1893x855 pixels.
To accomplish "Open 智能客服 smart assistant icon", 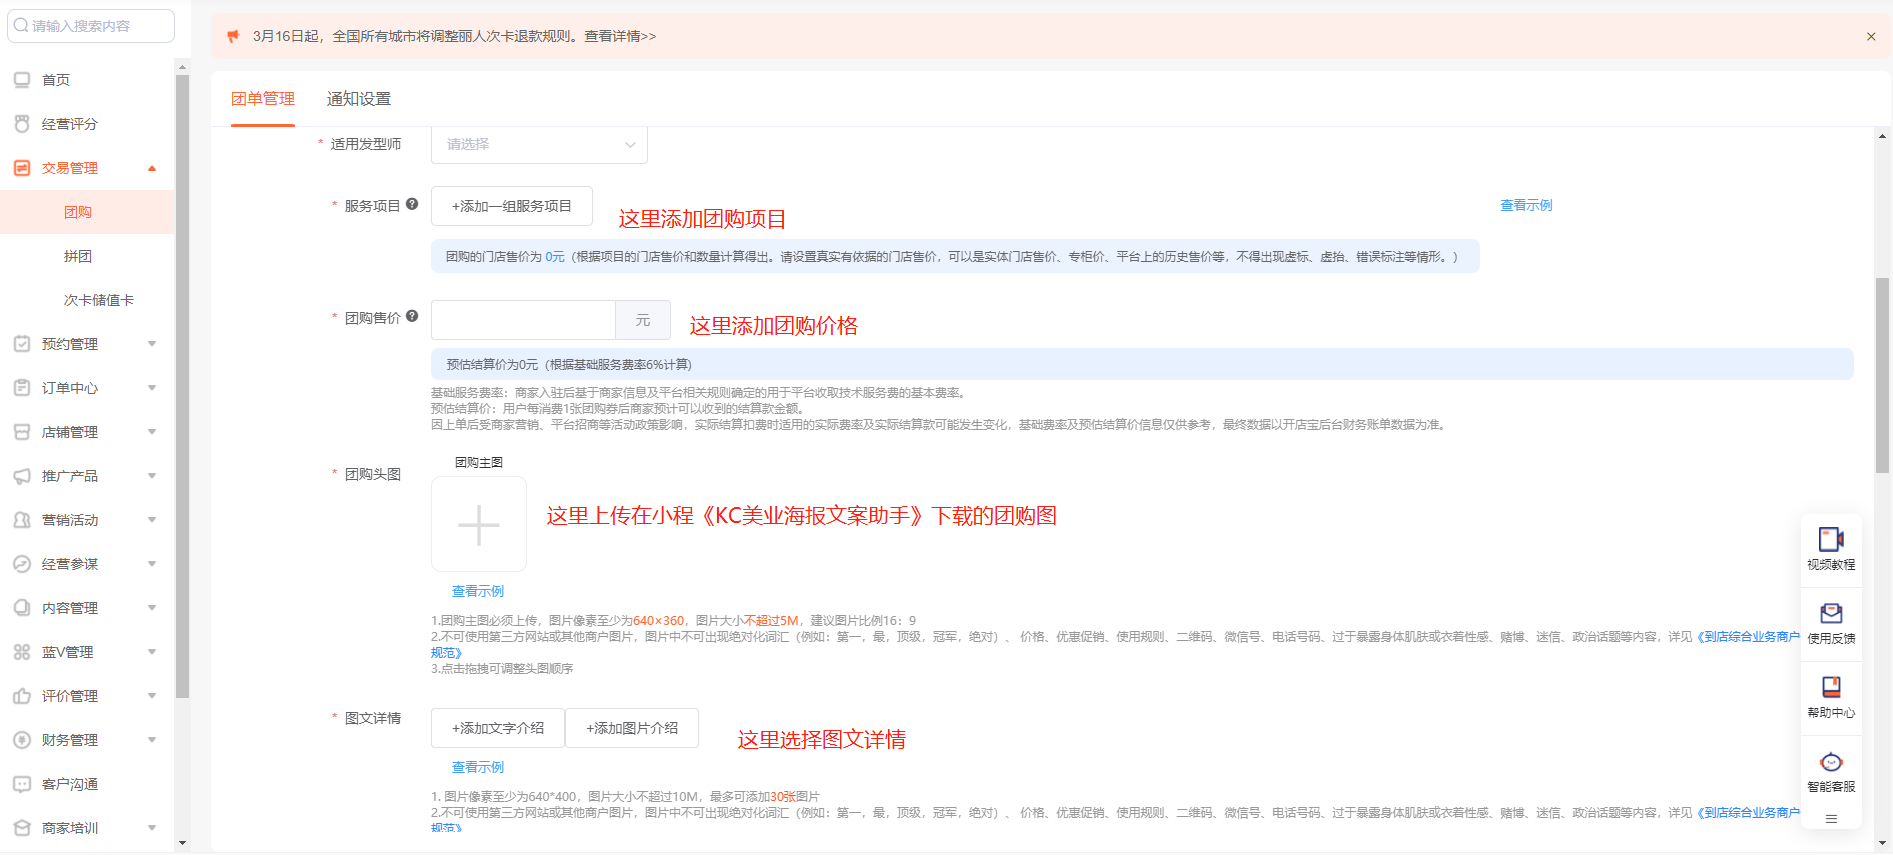I will pos(1831,762).
